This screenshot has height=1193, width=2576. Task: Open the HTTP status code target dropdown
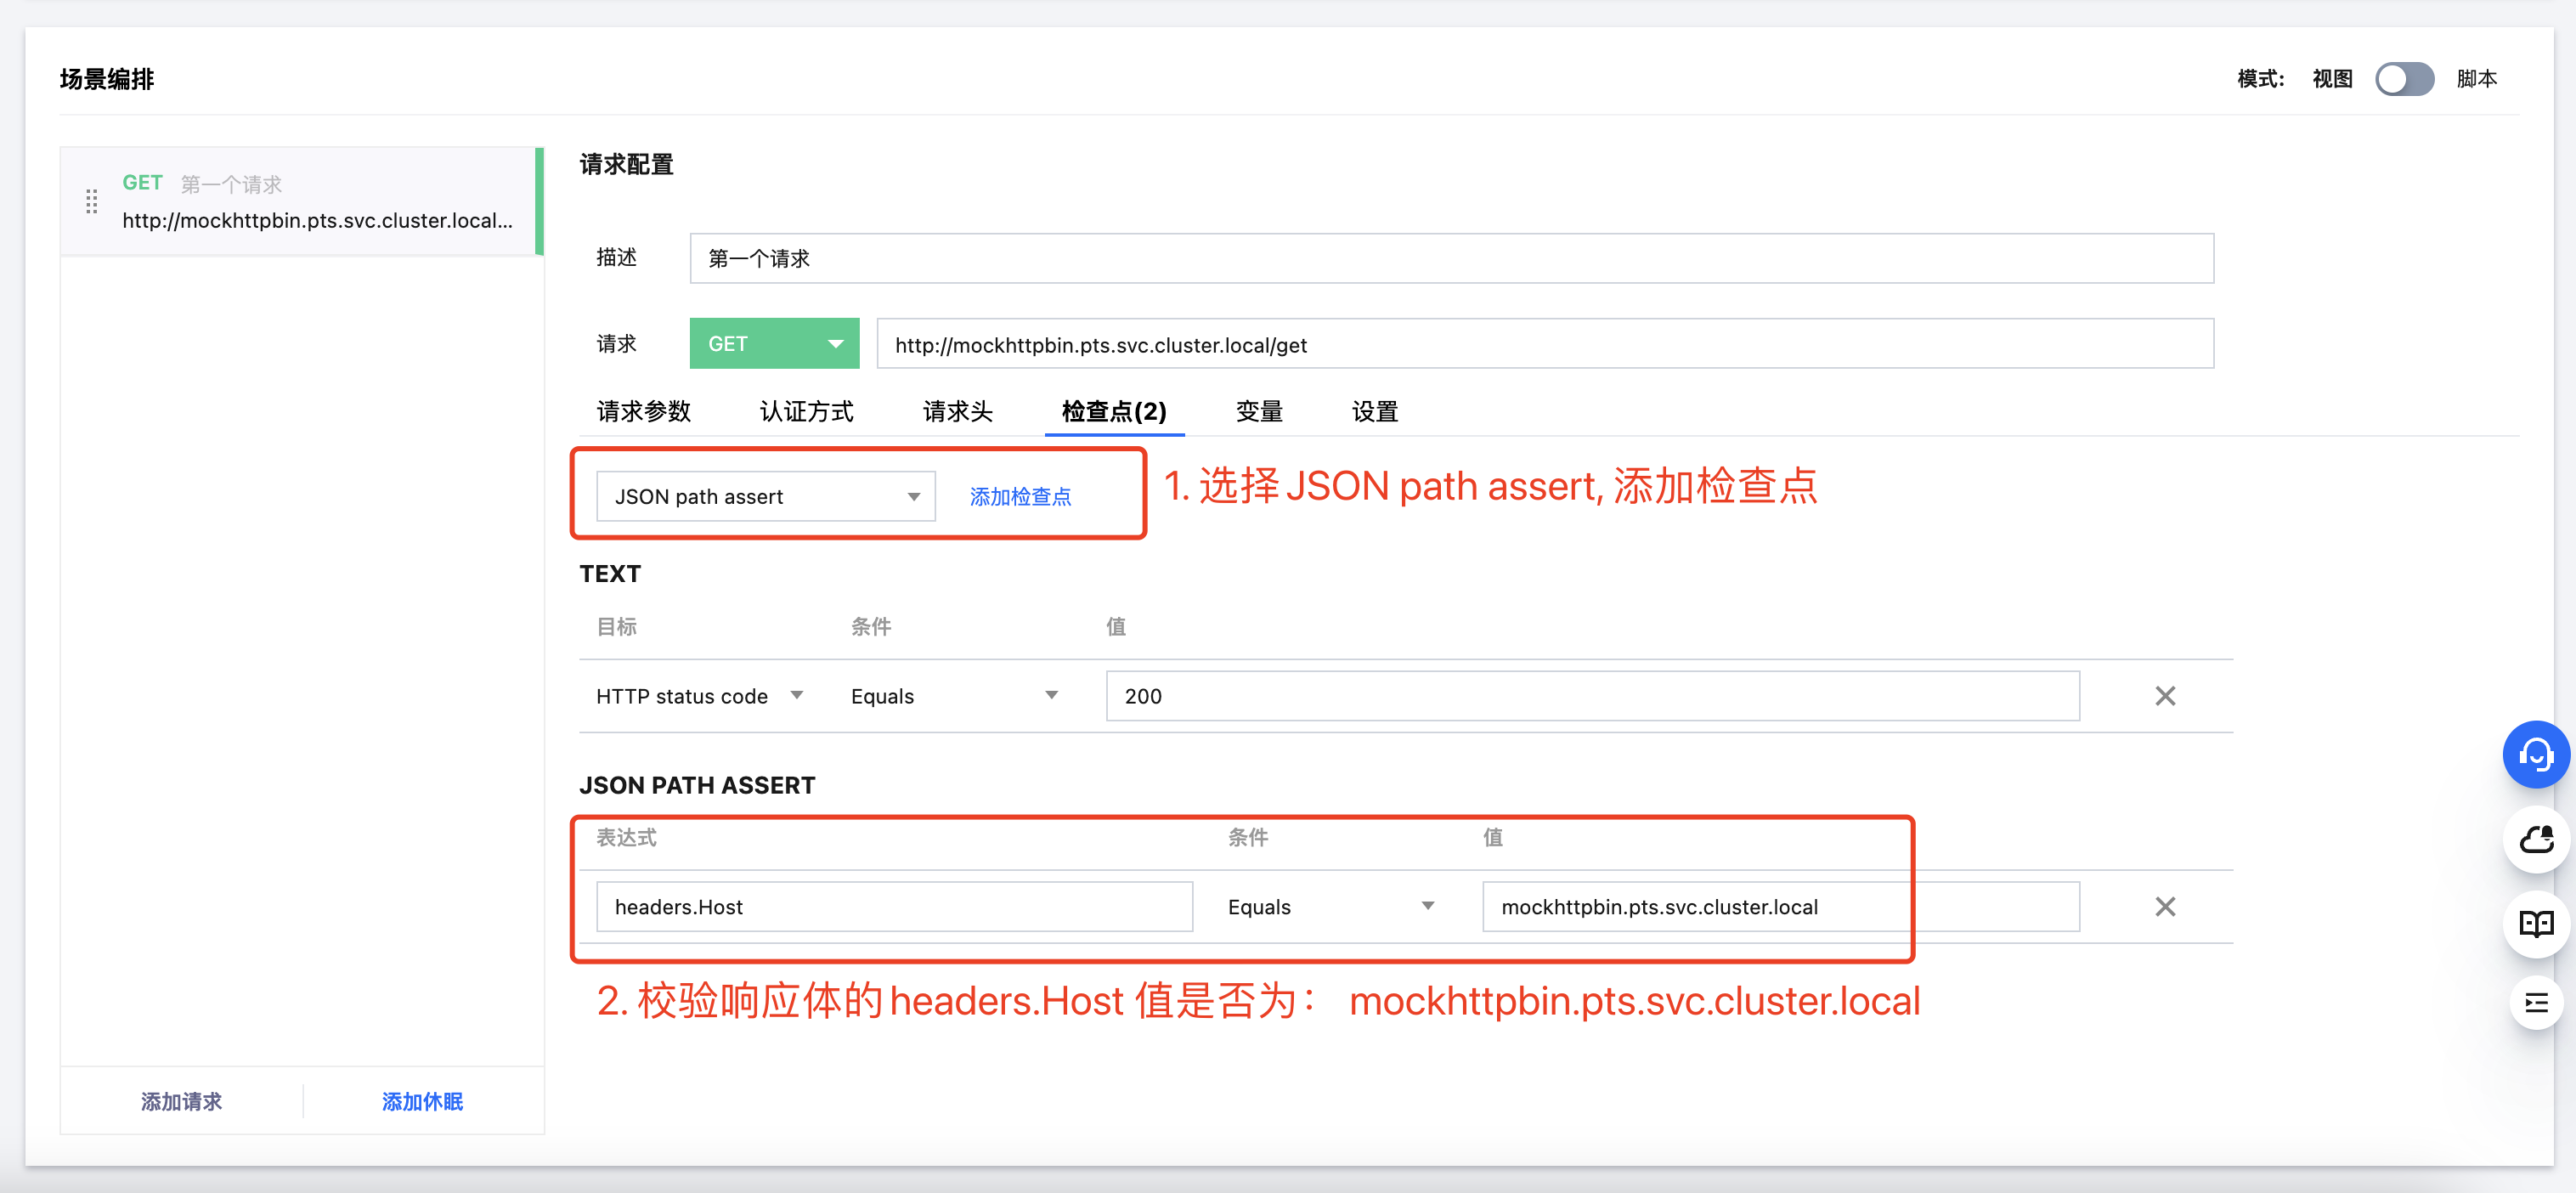pyautogui.click(x=700, y=696)
